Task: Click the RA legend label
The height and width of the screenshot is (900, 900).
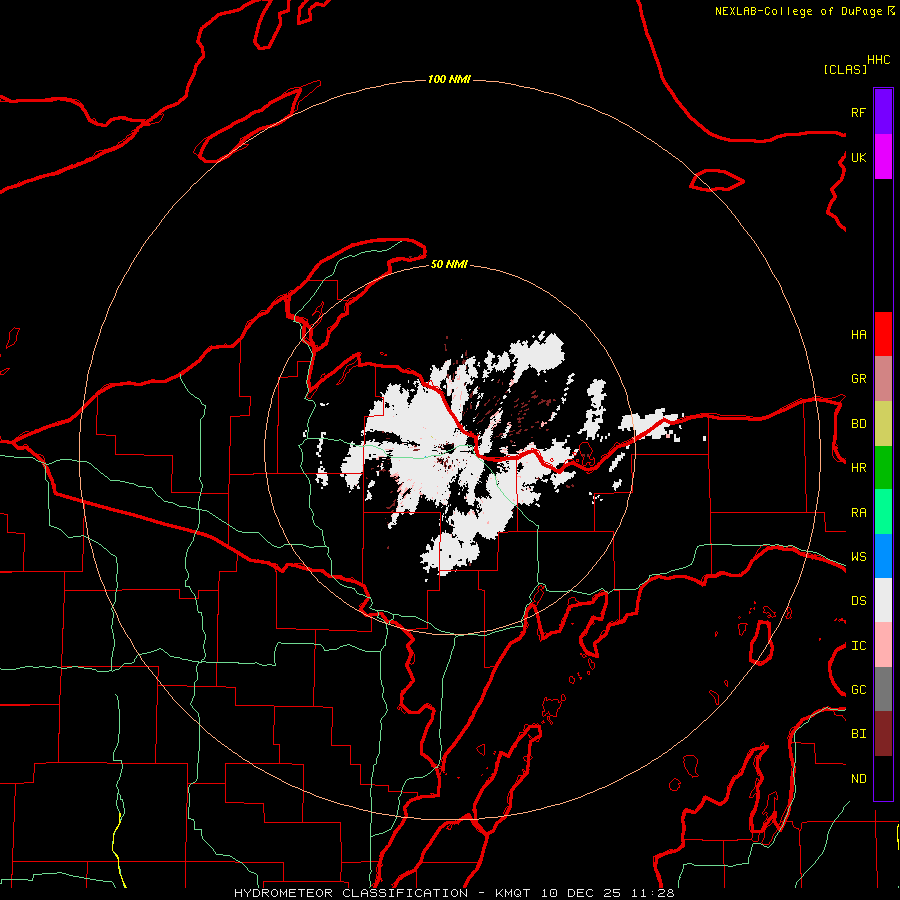Action: [859, 513]
